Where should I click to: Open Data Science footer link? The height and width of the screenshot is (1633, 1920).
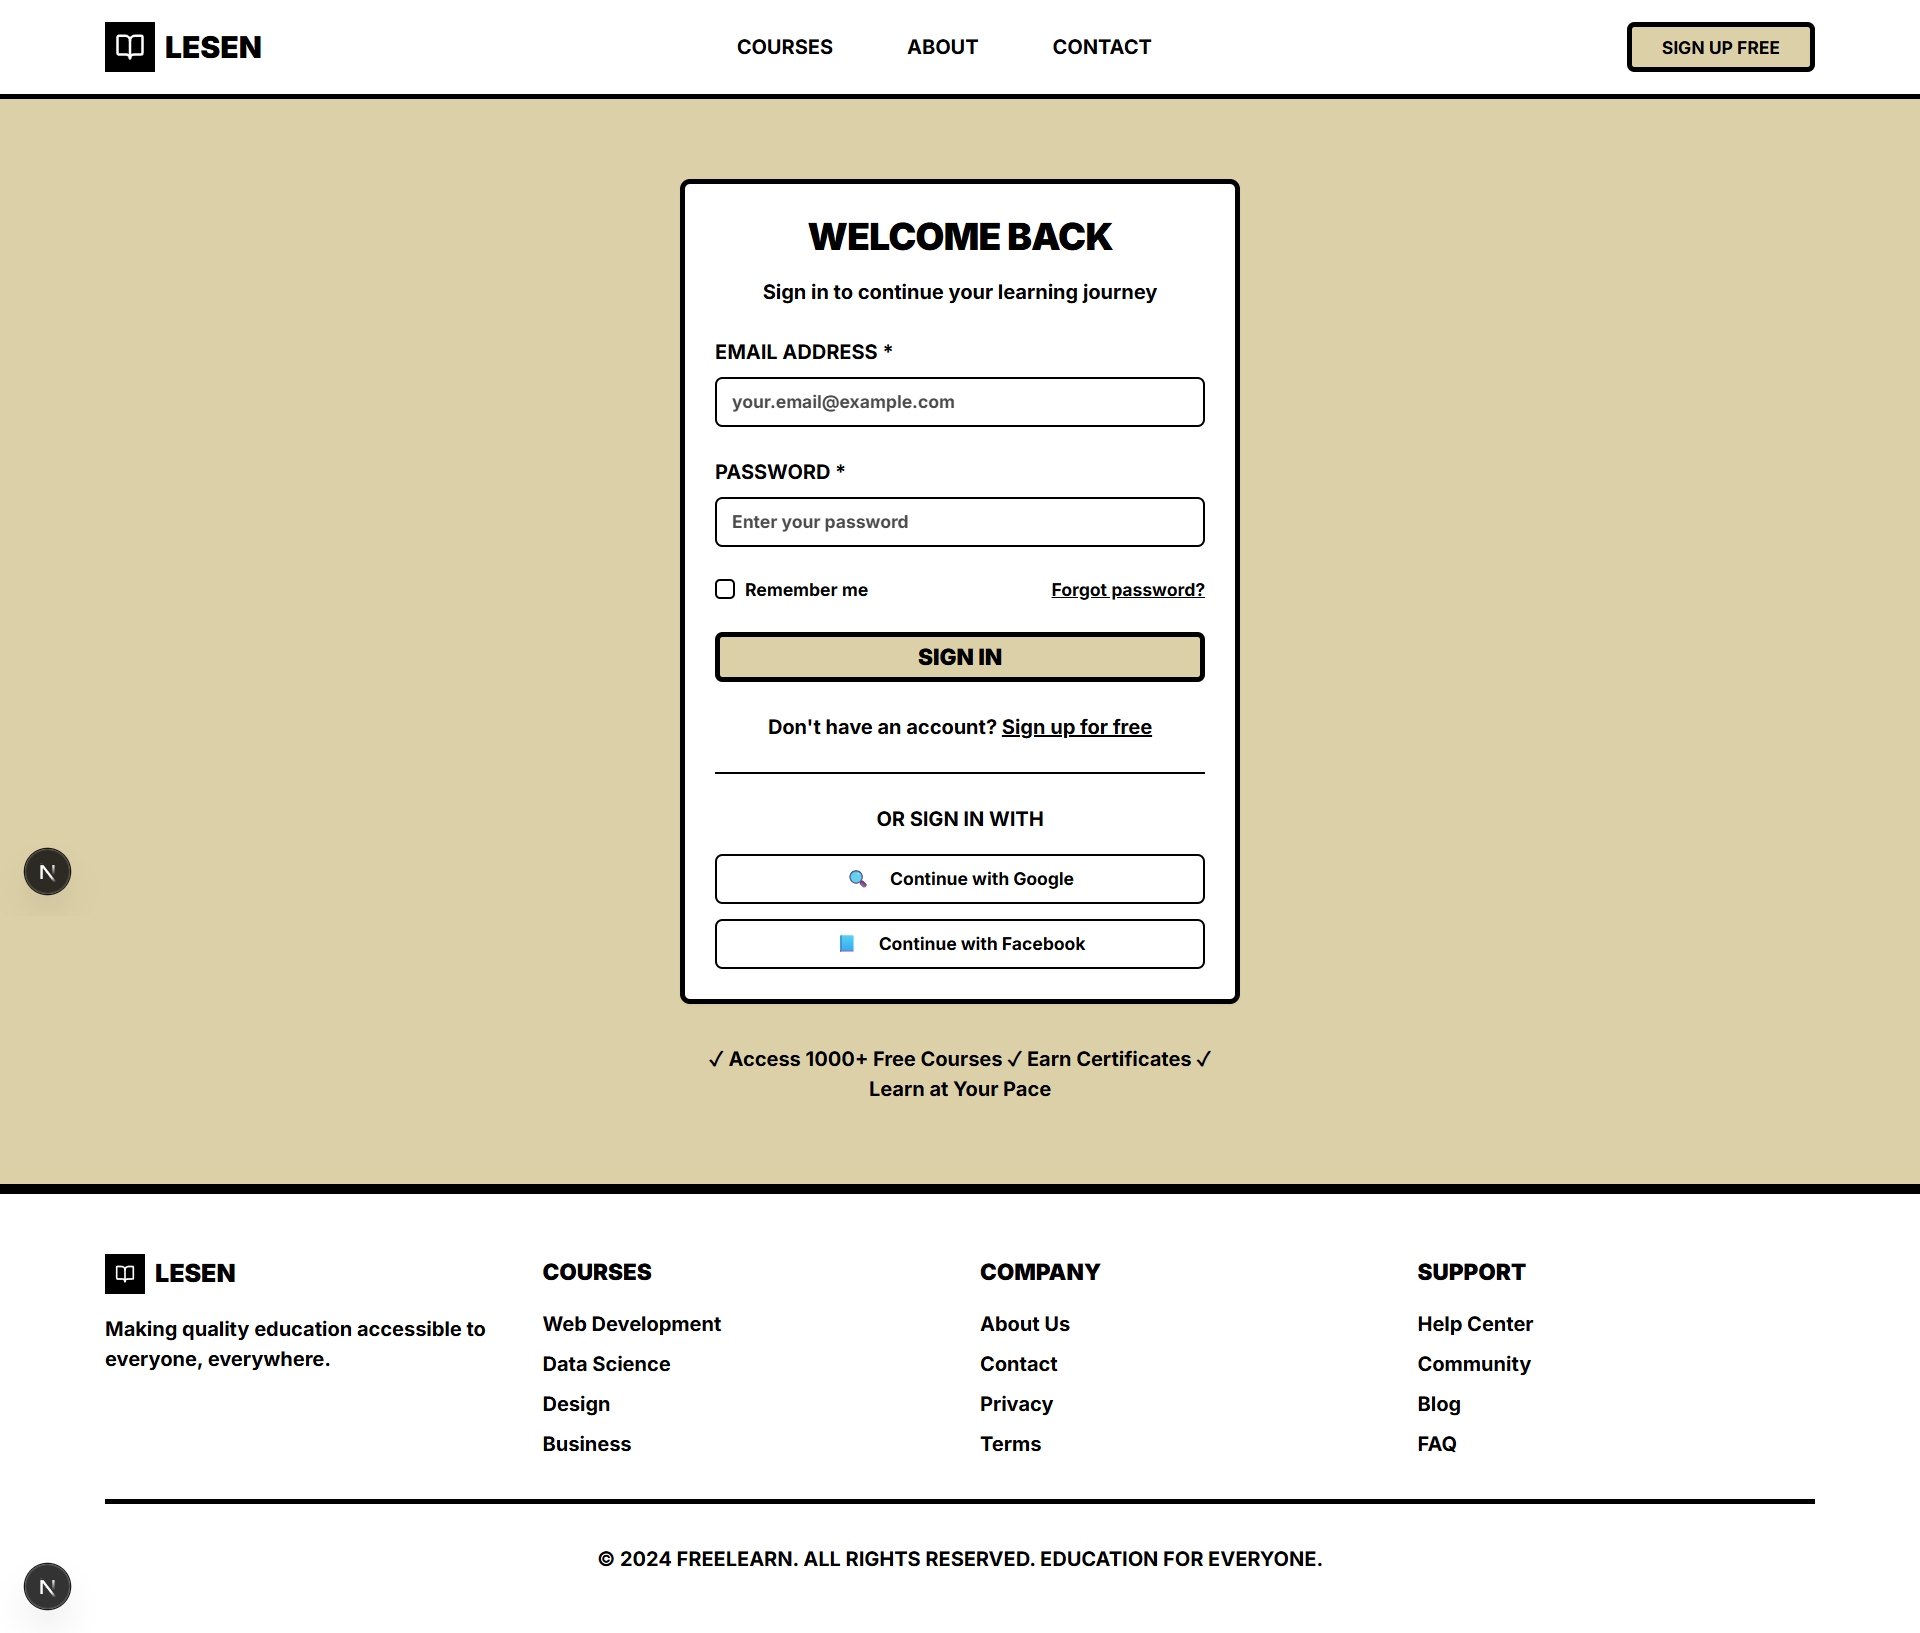[x=606, y=1364]
